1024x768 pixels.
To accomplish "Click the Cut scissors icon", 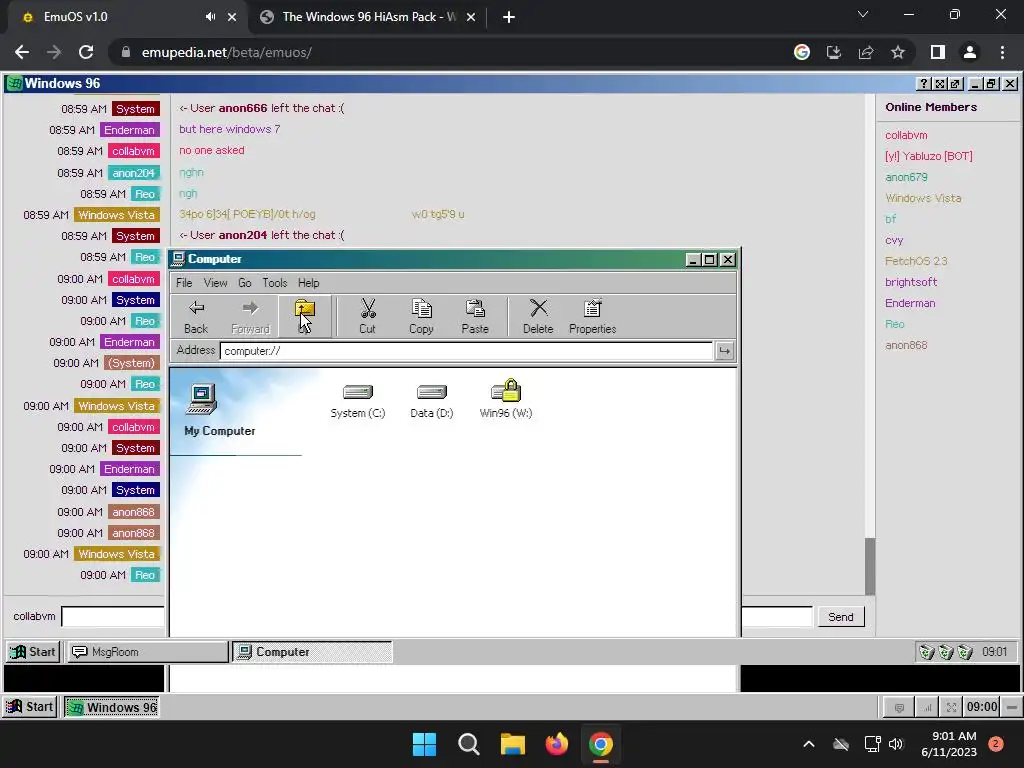I will (368, 316).
